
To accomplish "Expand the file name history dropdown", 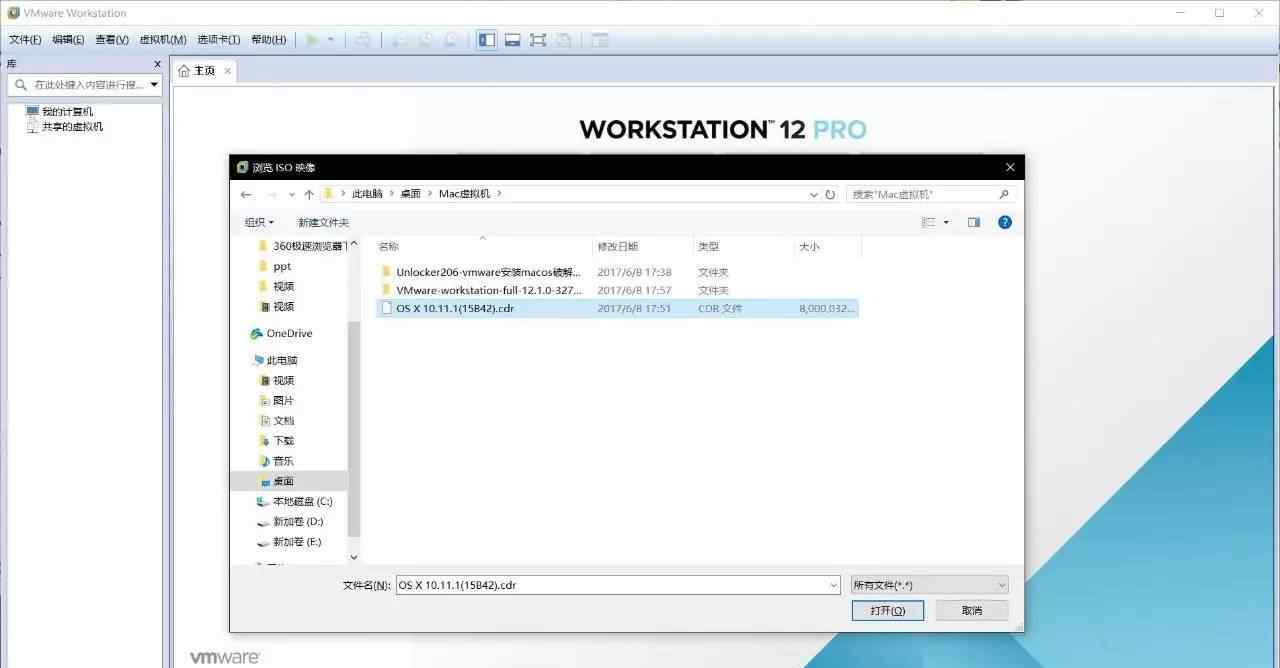I will pos(833,585).
